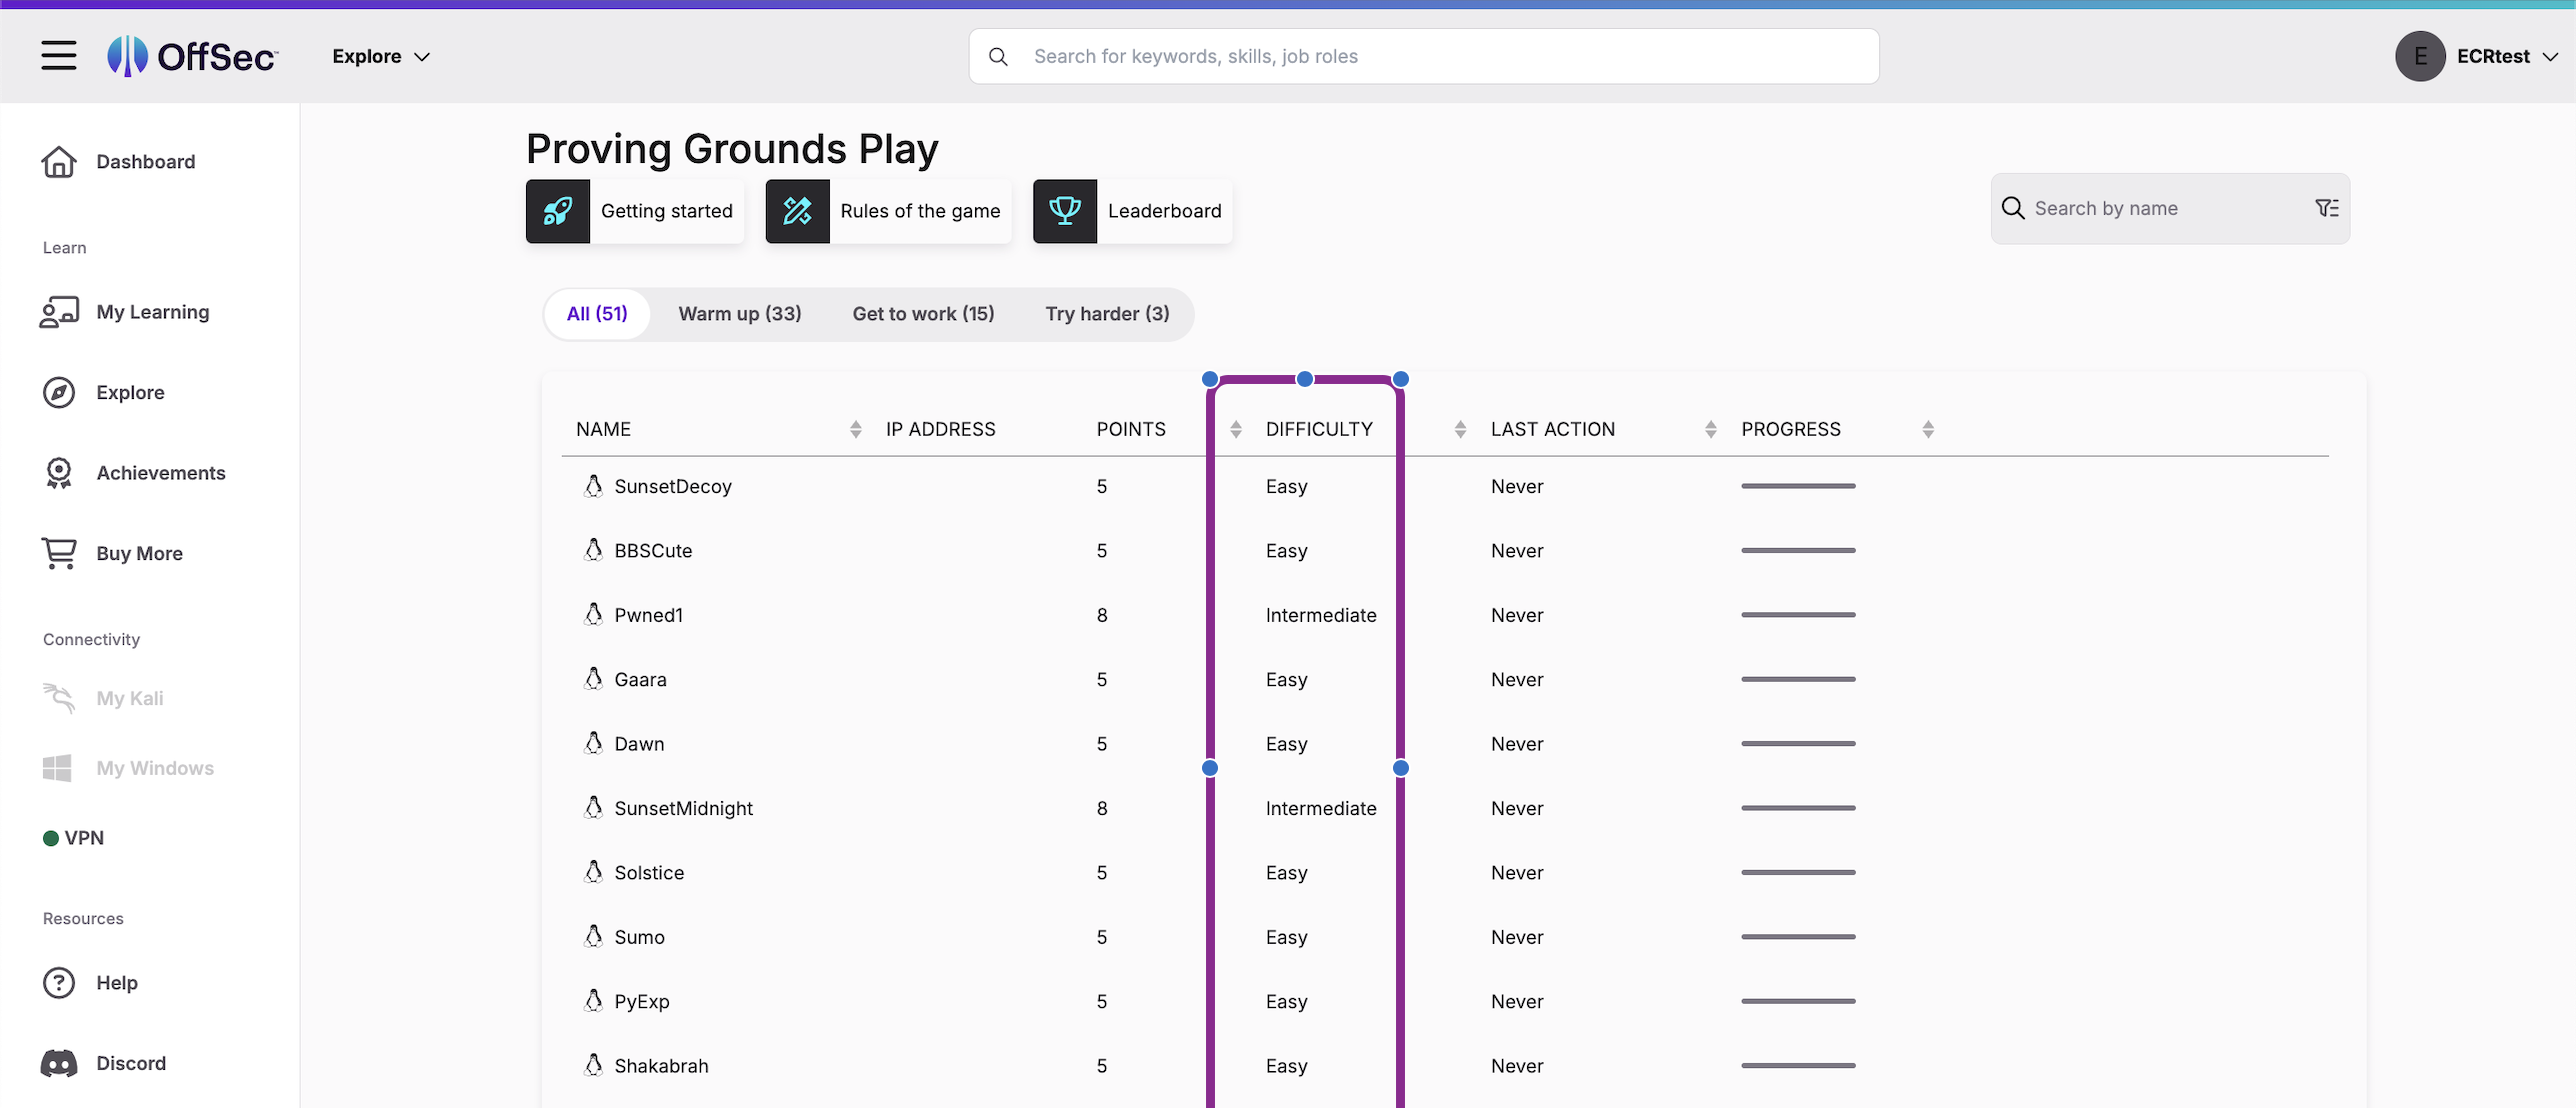Image resolution: width=2576 pixels, height=1108 pixels.
Task: Click the filter icon in name search
Action: point(2327,208)
